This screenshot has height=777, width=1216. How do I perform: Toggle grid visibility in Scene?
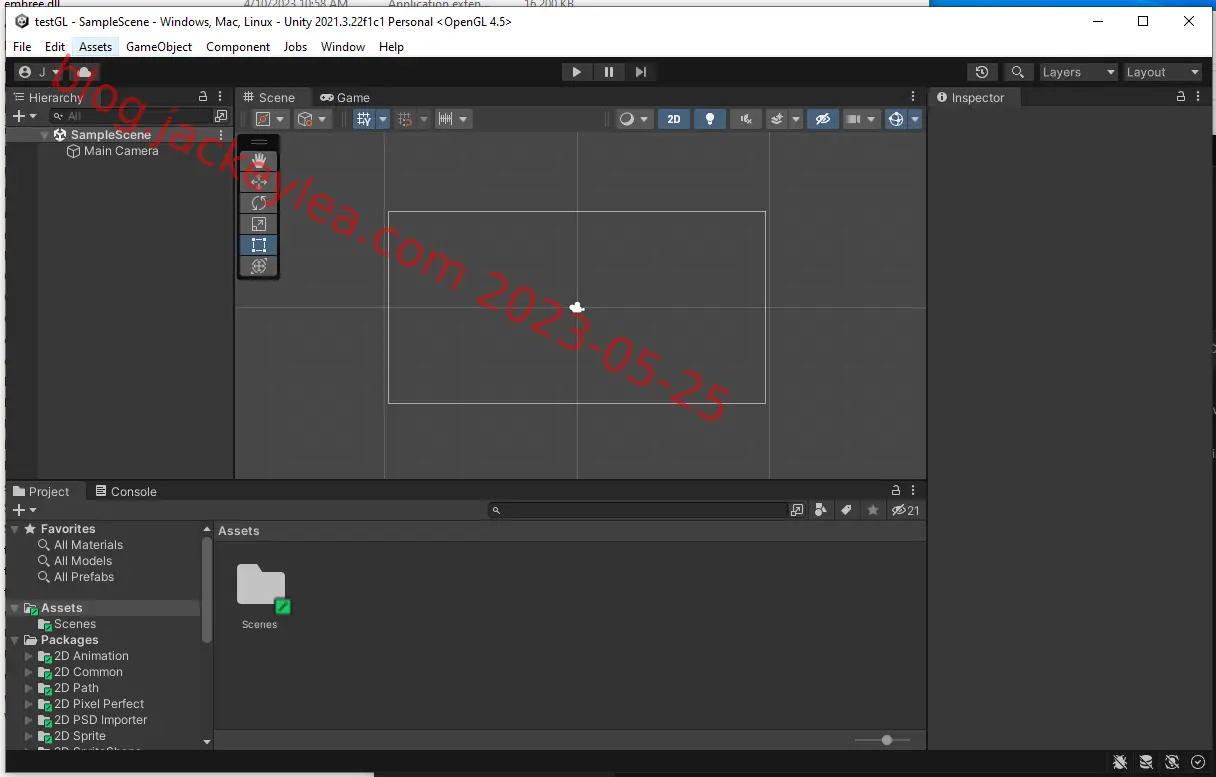tap(363, 119)
